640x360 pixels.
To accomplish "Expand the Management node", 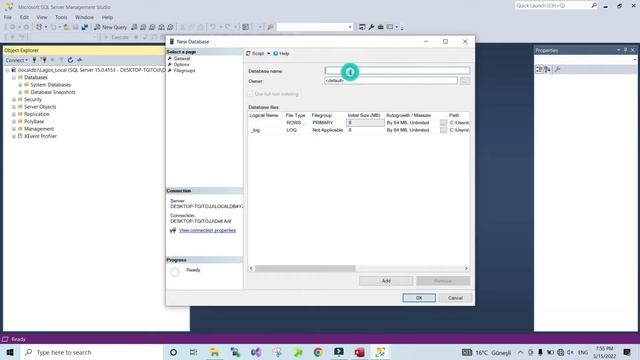I will (14, 129).
